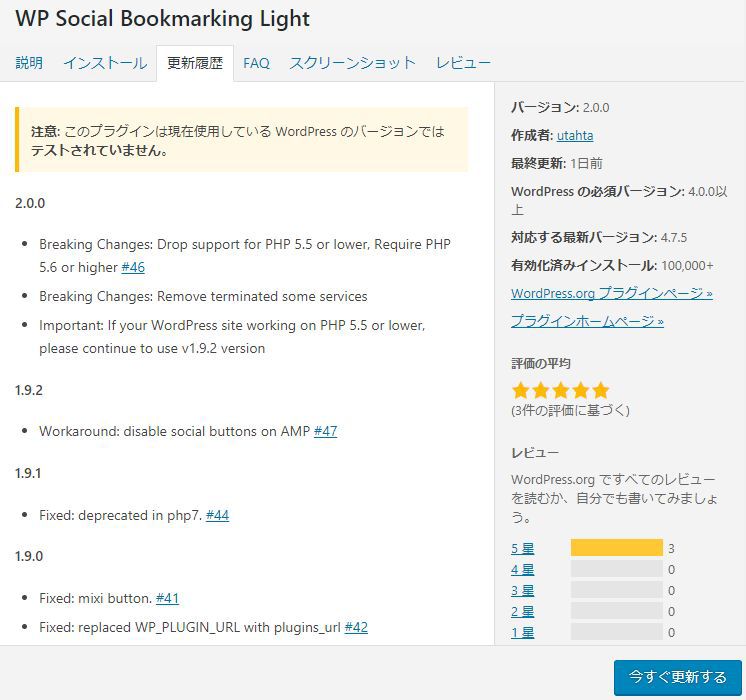Click the average rating stars
This screenshot has height=700, width=746.
pyautogui.click(x=561, y=390)
